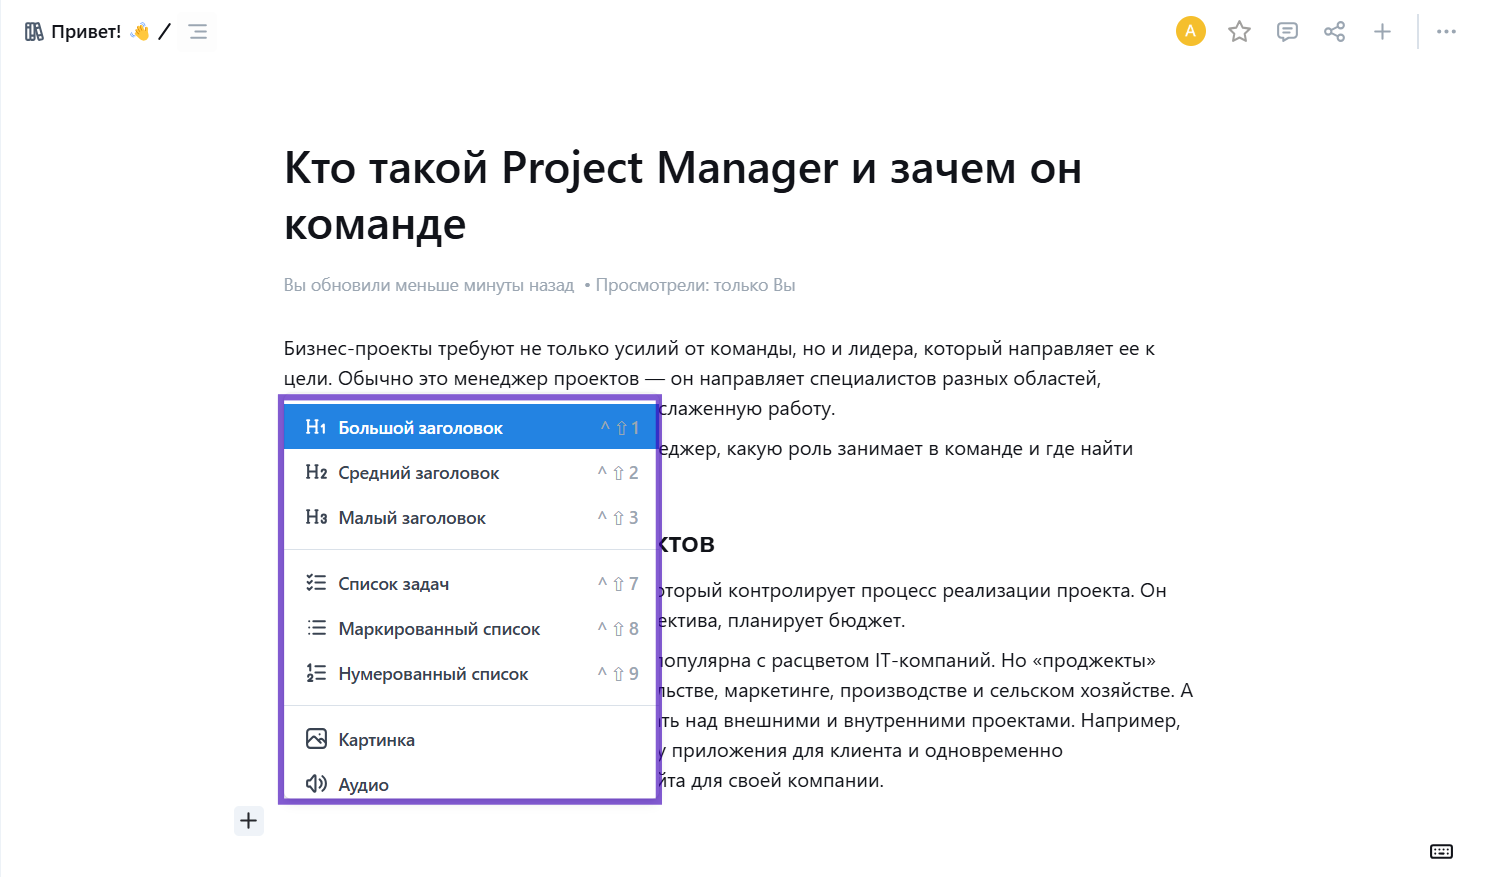The height and width of the screenshot is (877, 1488).
Task: Insert a Картинка block
Action: pos(470,739)
